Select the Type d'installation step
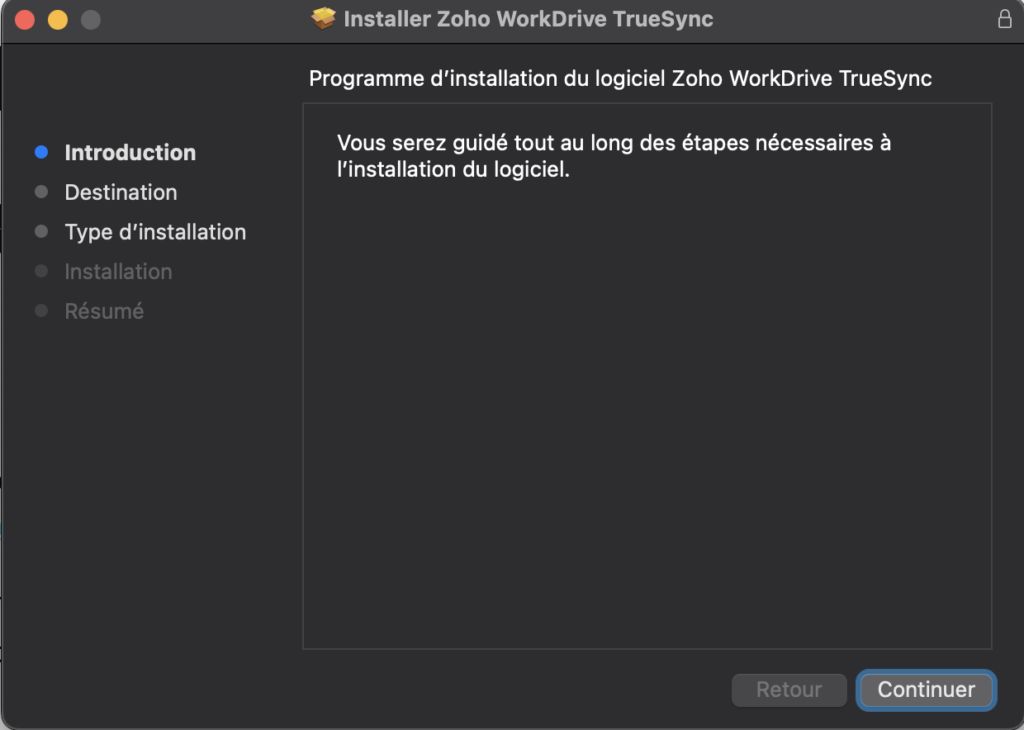The height and width of the screenshot is (730, 1024). pos(155,232)
